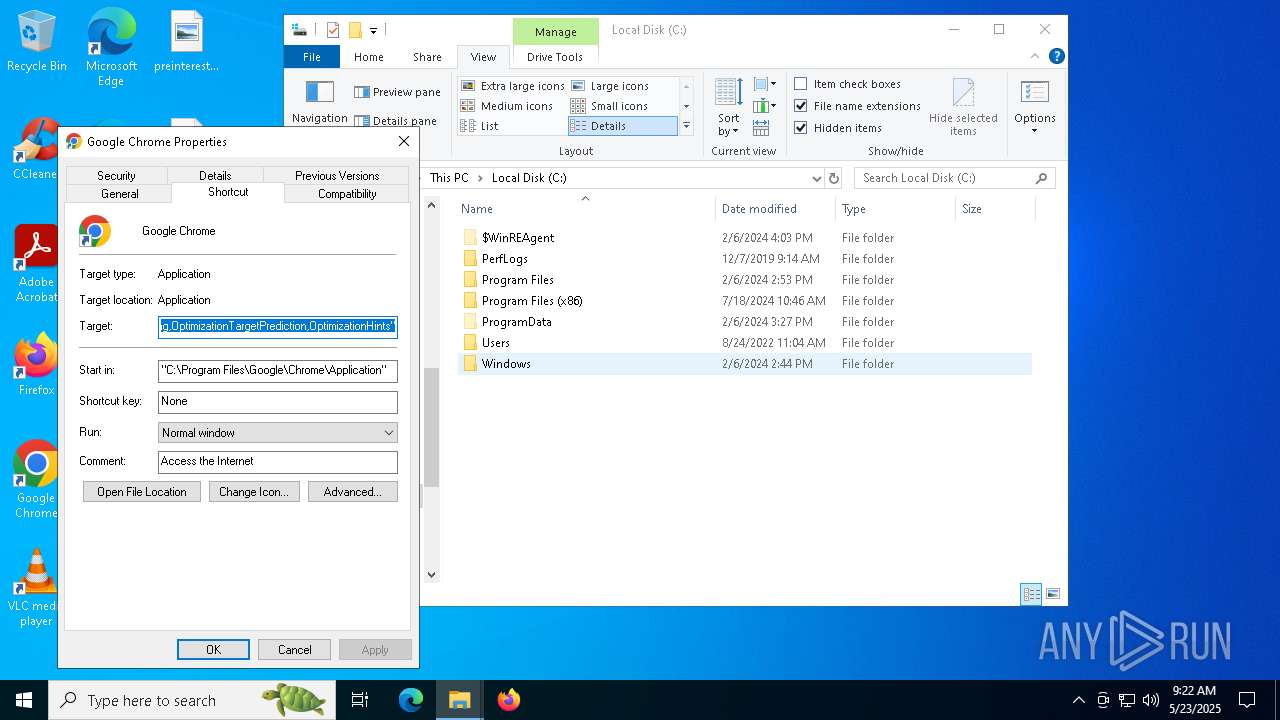Choose Small icons layout
The height and width of the screenshot is (720, 1280).
click(x=609, y=106)
